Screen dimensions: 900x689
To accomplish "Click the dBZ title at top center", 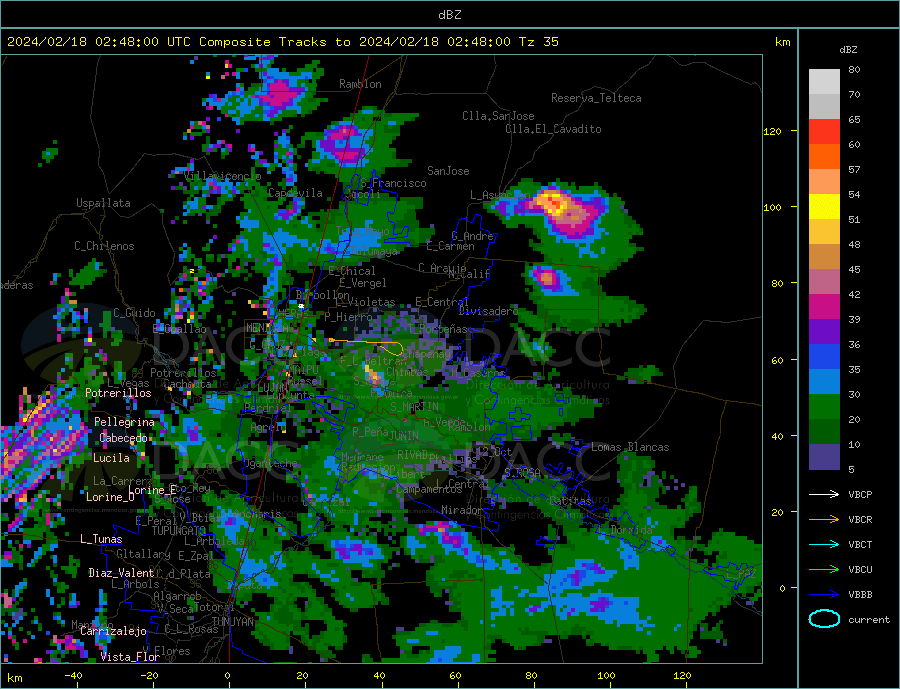I will 449,15.
